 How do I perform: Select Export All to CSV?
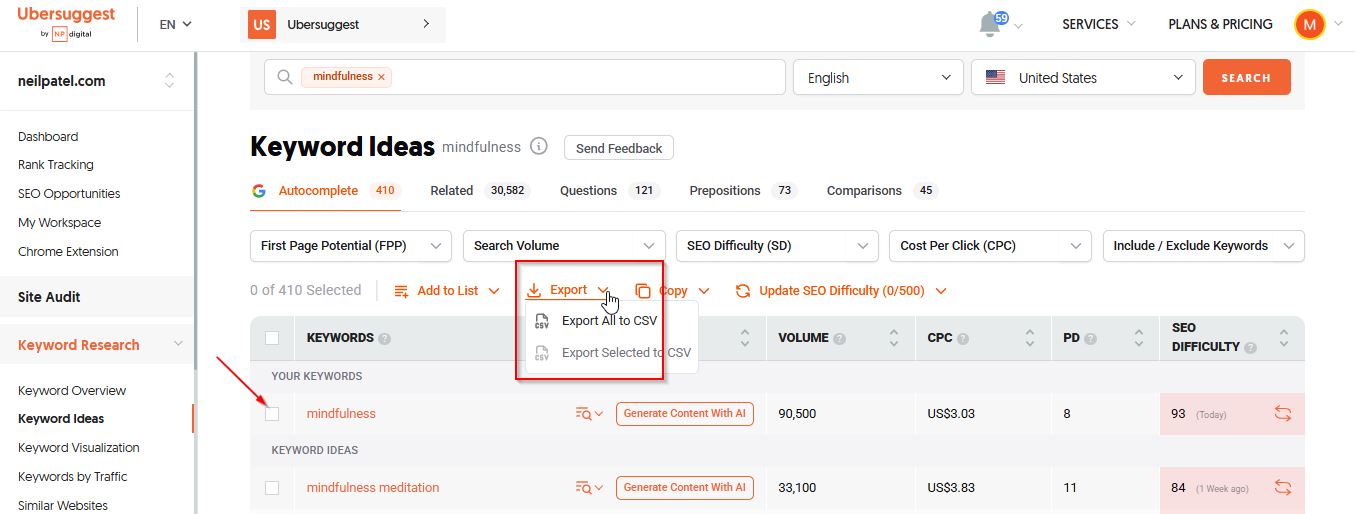[x=611, y=321]
